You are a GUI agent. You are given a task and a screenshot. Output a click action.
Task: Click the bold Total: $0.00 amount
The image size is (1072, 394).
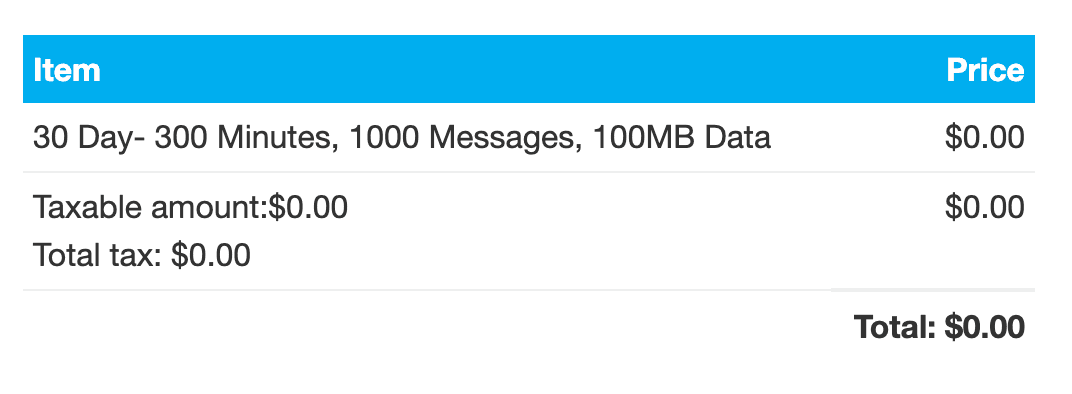[x=939, y=327]
